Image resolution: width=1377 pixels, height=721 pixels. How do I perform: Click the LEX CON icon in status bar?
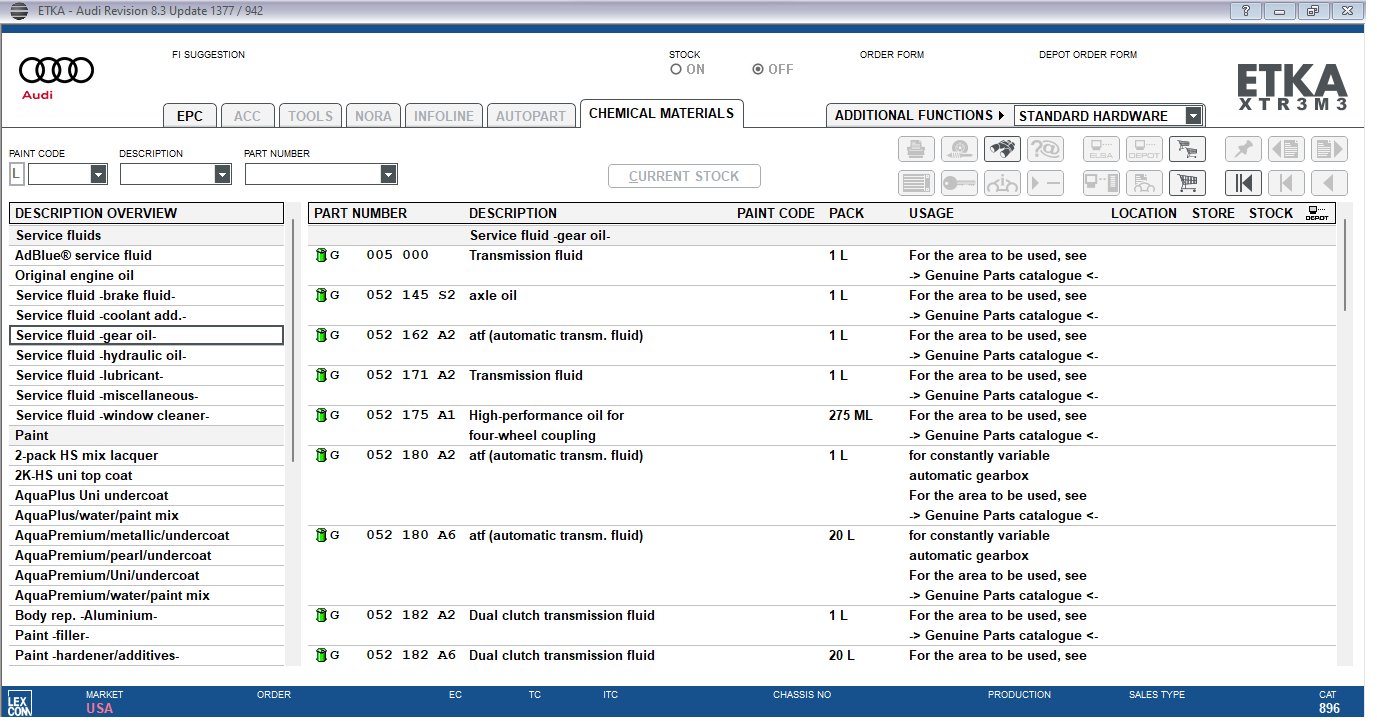pyautogui.click(x=18, y=701)
